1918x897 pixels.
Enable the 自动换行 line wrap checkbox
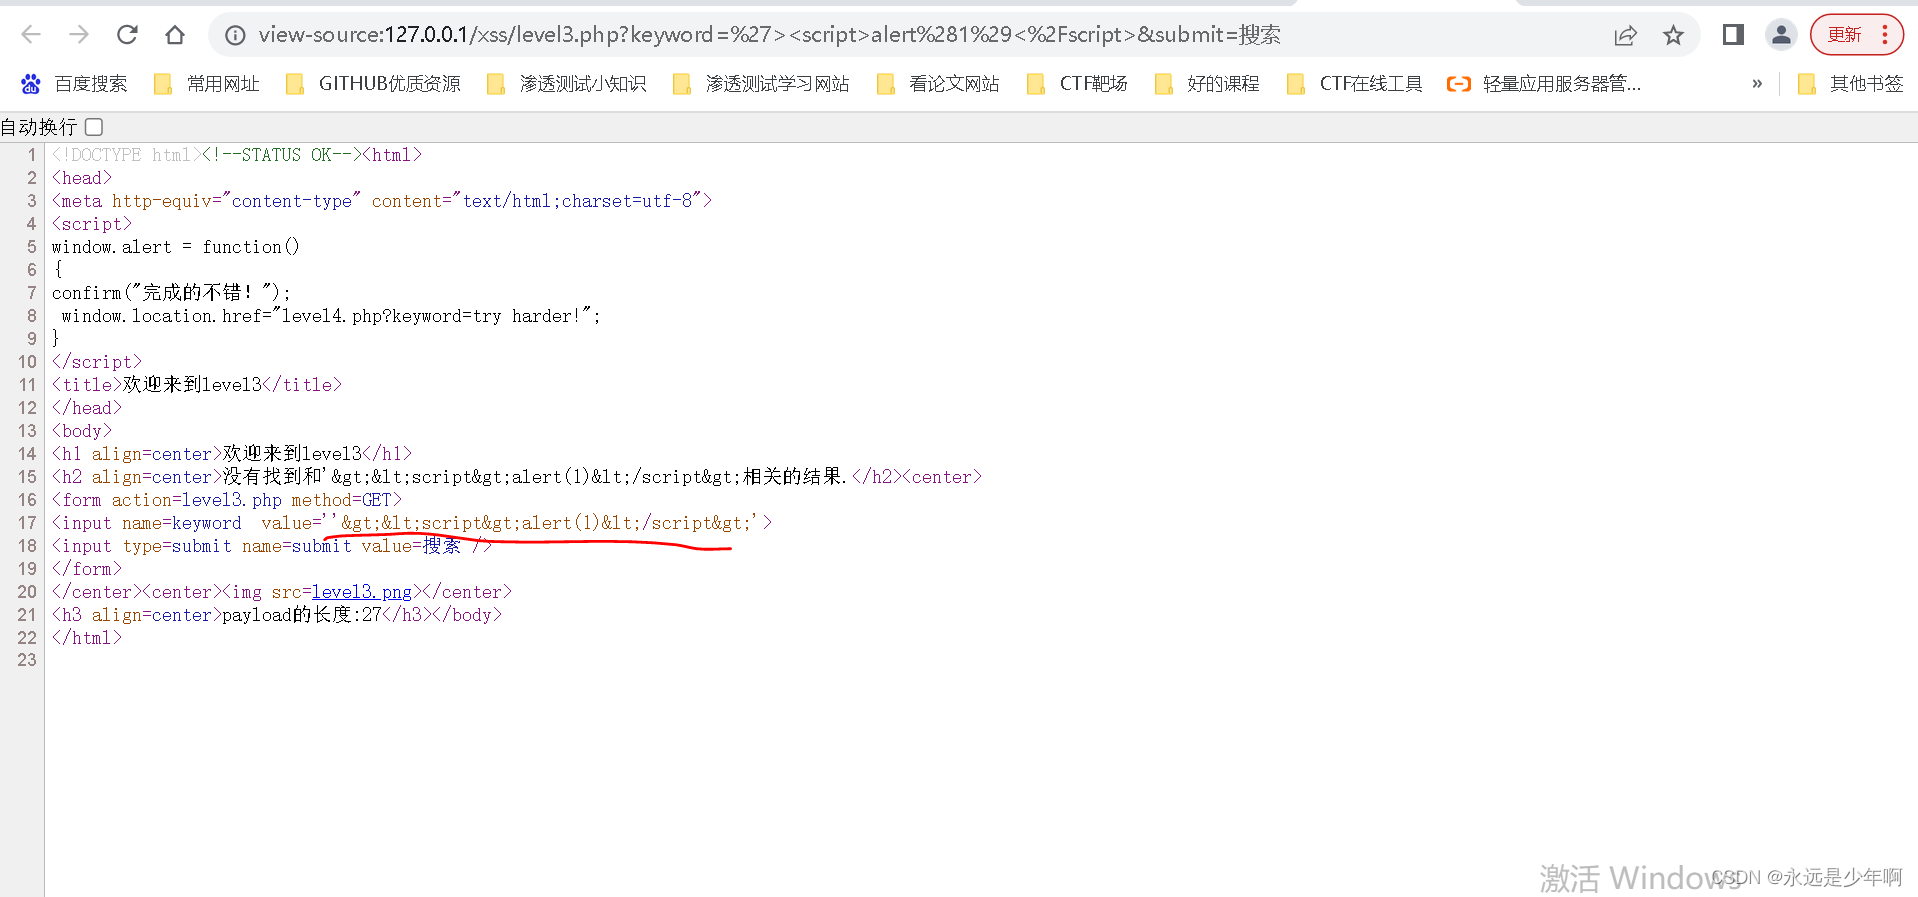[x=94, y=127]
